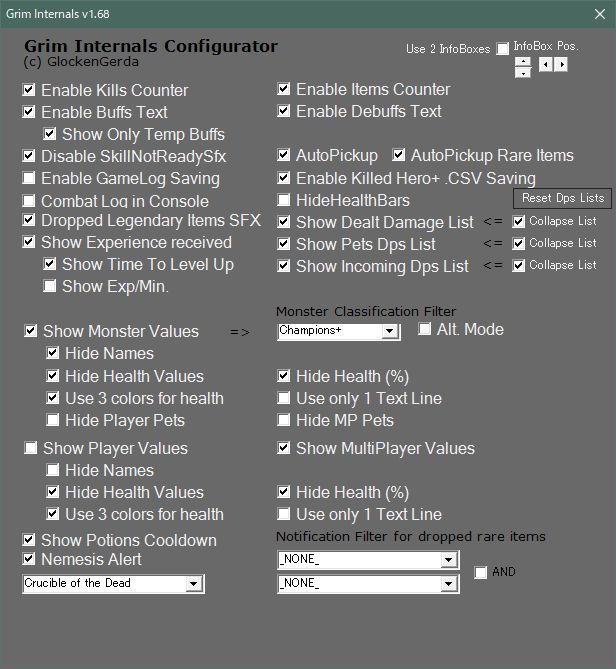Toggle Collapse List for Dealt Damage List

[518, 221]
